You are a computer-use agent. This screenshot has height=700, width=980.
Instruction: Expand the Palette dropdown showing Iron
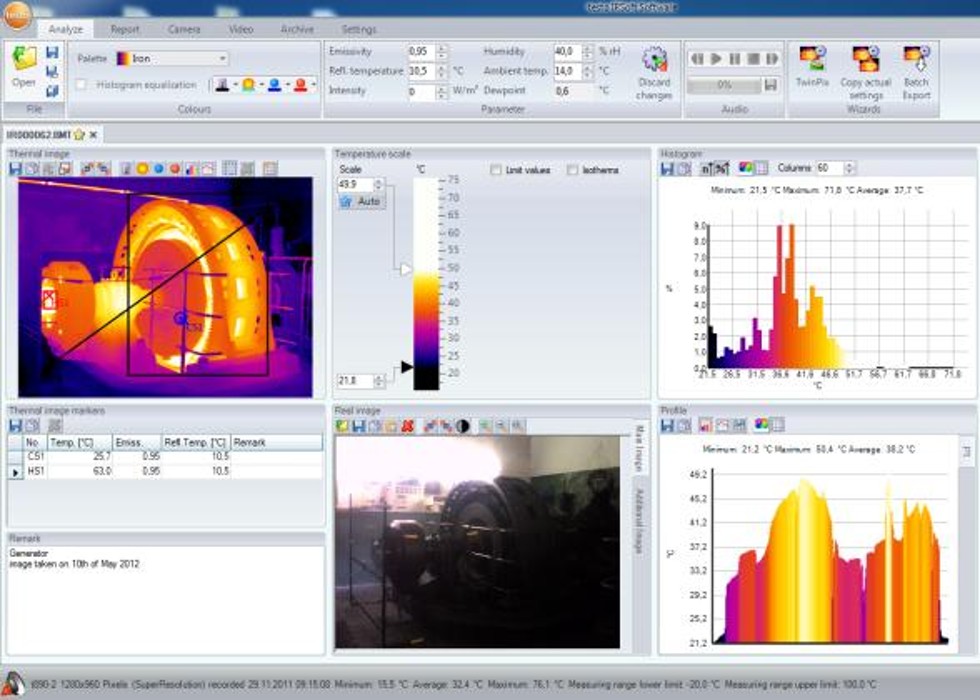222,59
